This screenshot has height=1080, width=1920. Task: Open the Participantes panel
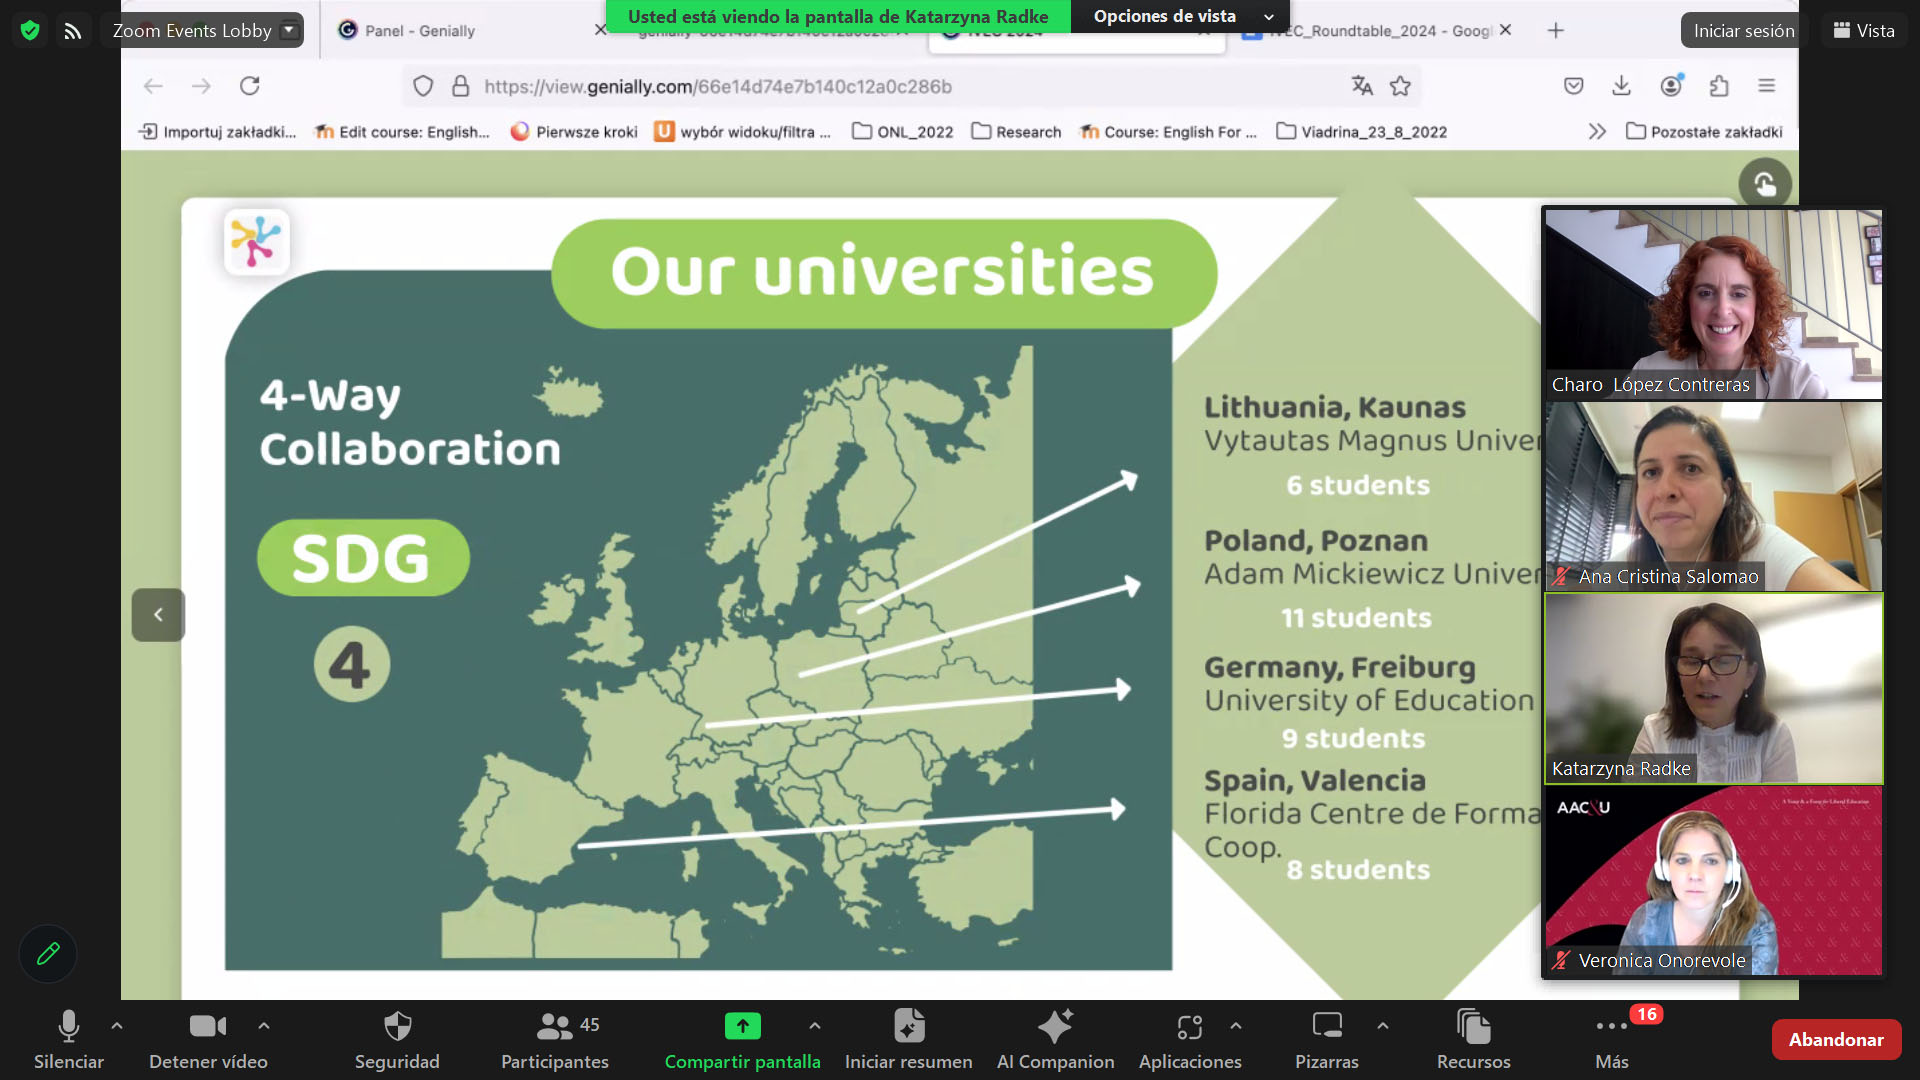555,1040
